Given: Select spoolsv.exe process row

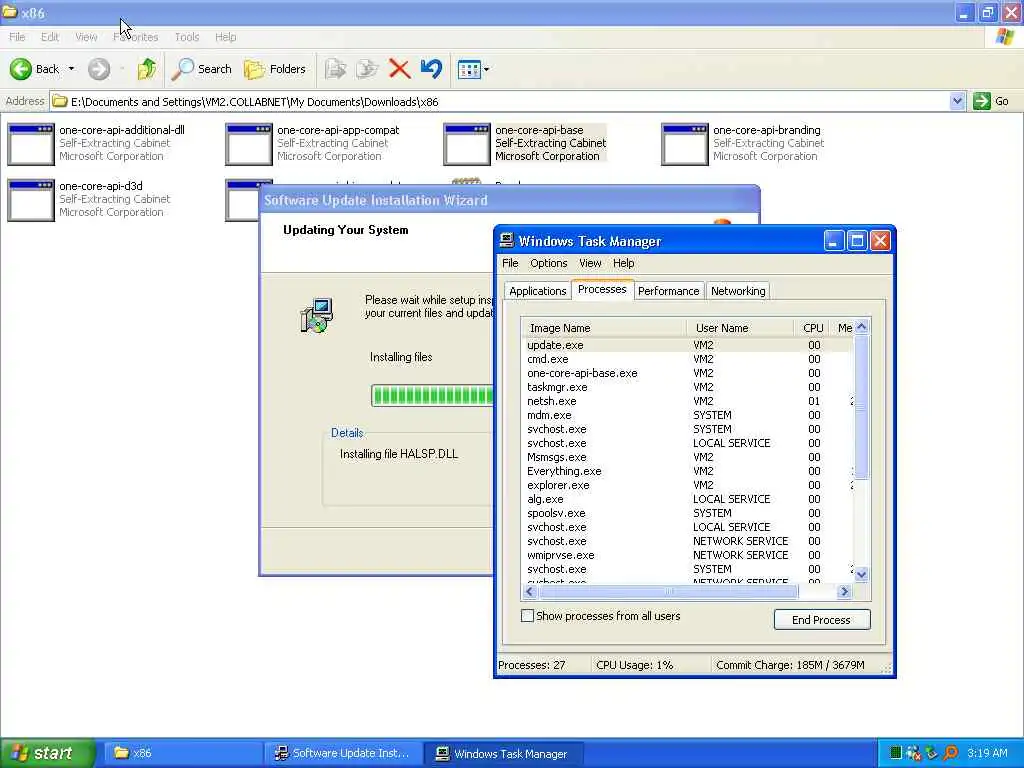Looking at the screenshot, I should point(687,513).
